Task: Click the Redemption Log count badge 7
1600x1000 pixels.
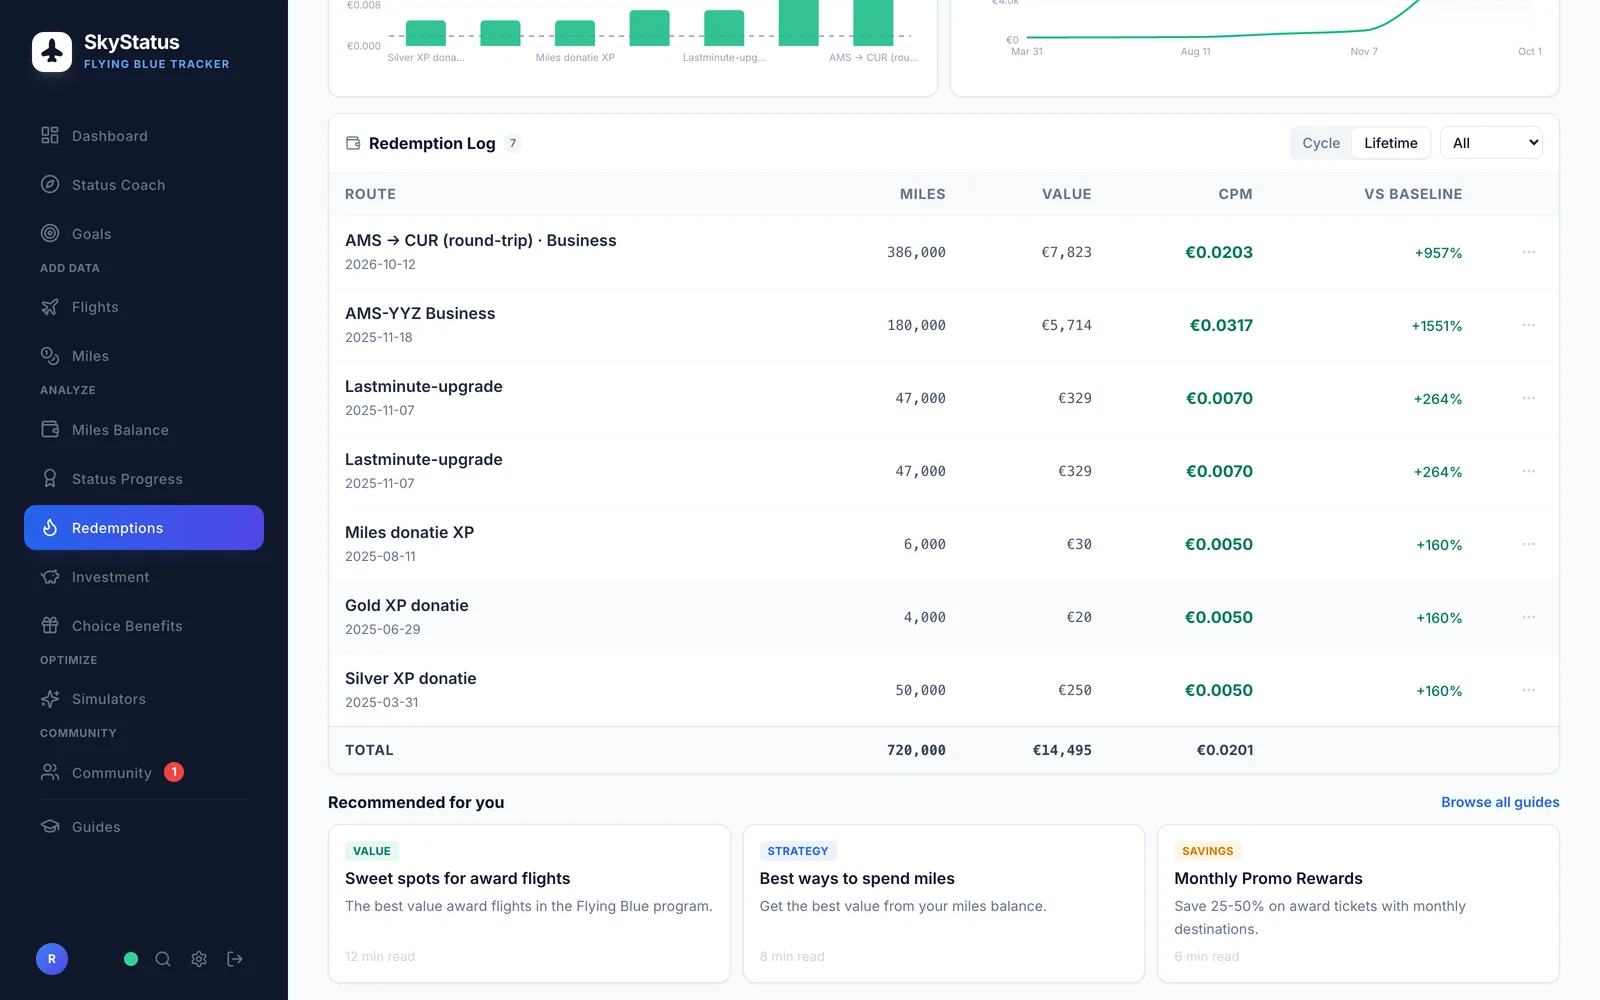Action: (x=513, y=143)
